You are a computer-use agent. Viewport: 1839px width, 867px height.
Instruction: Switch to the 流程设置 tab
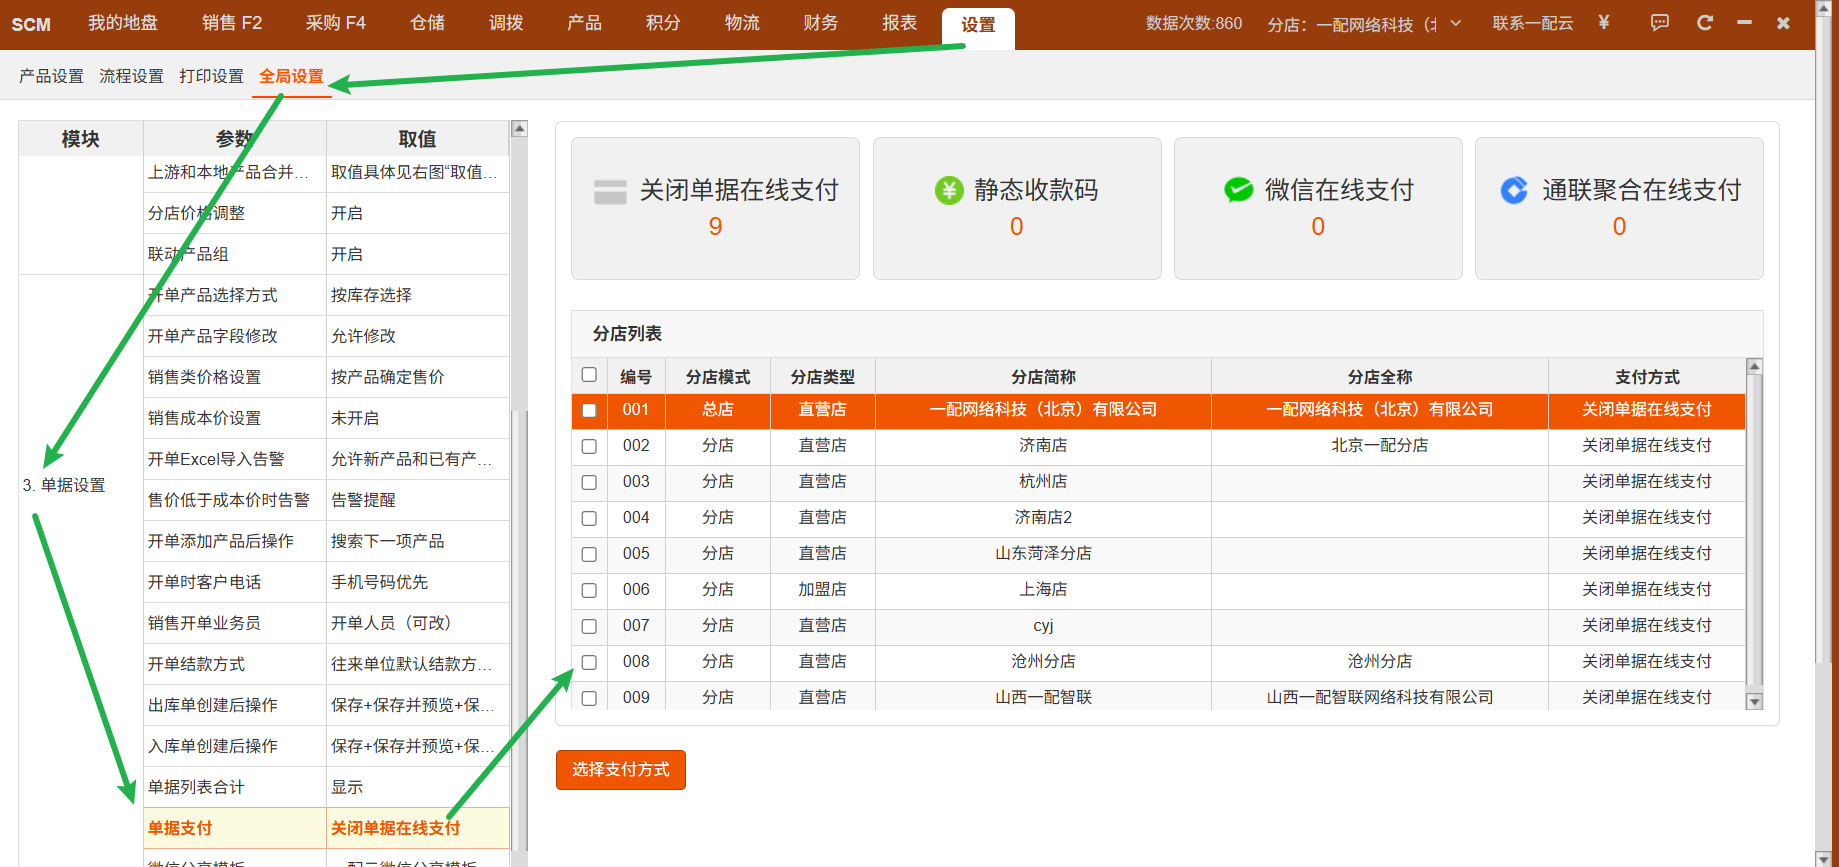point(131,76)
